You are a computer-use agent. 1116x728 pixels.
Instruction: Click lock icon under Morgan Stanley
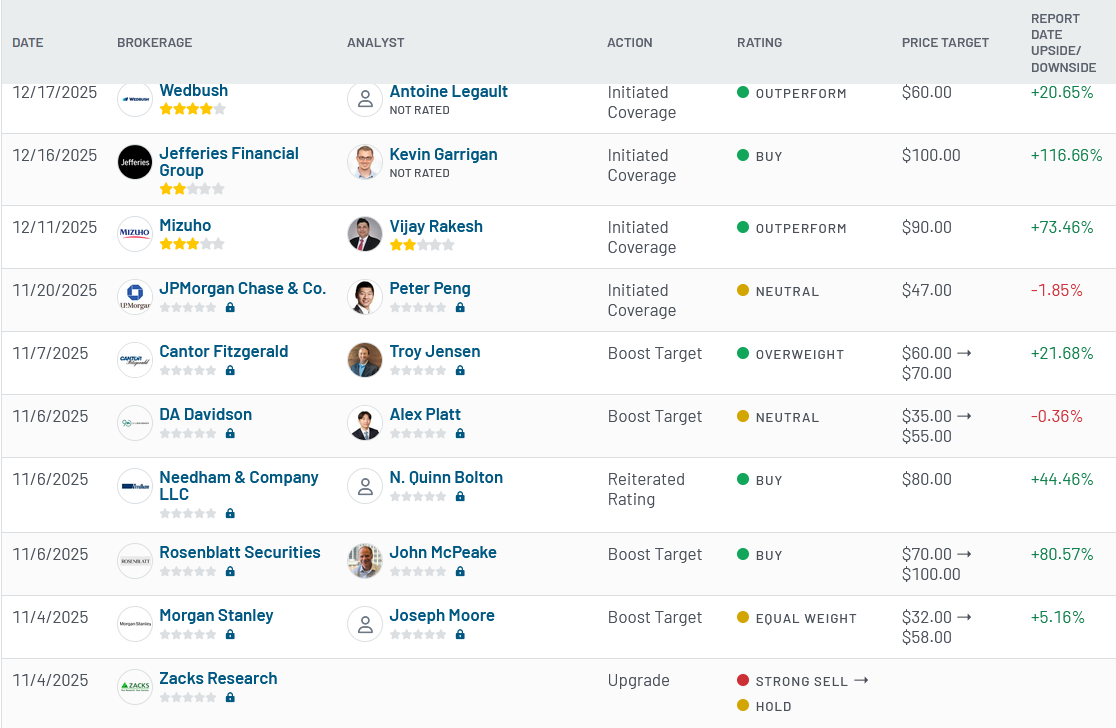point(230,634)
